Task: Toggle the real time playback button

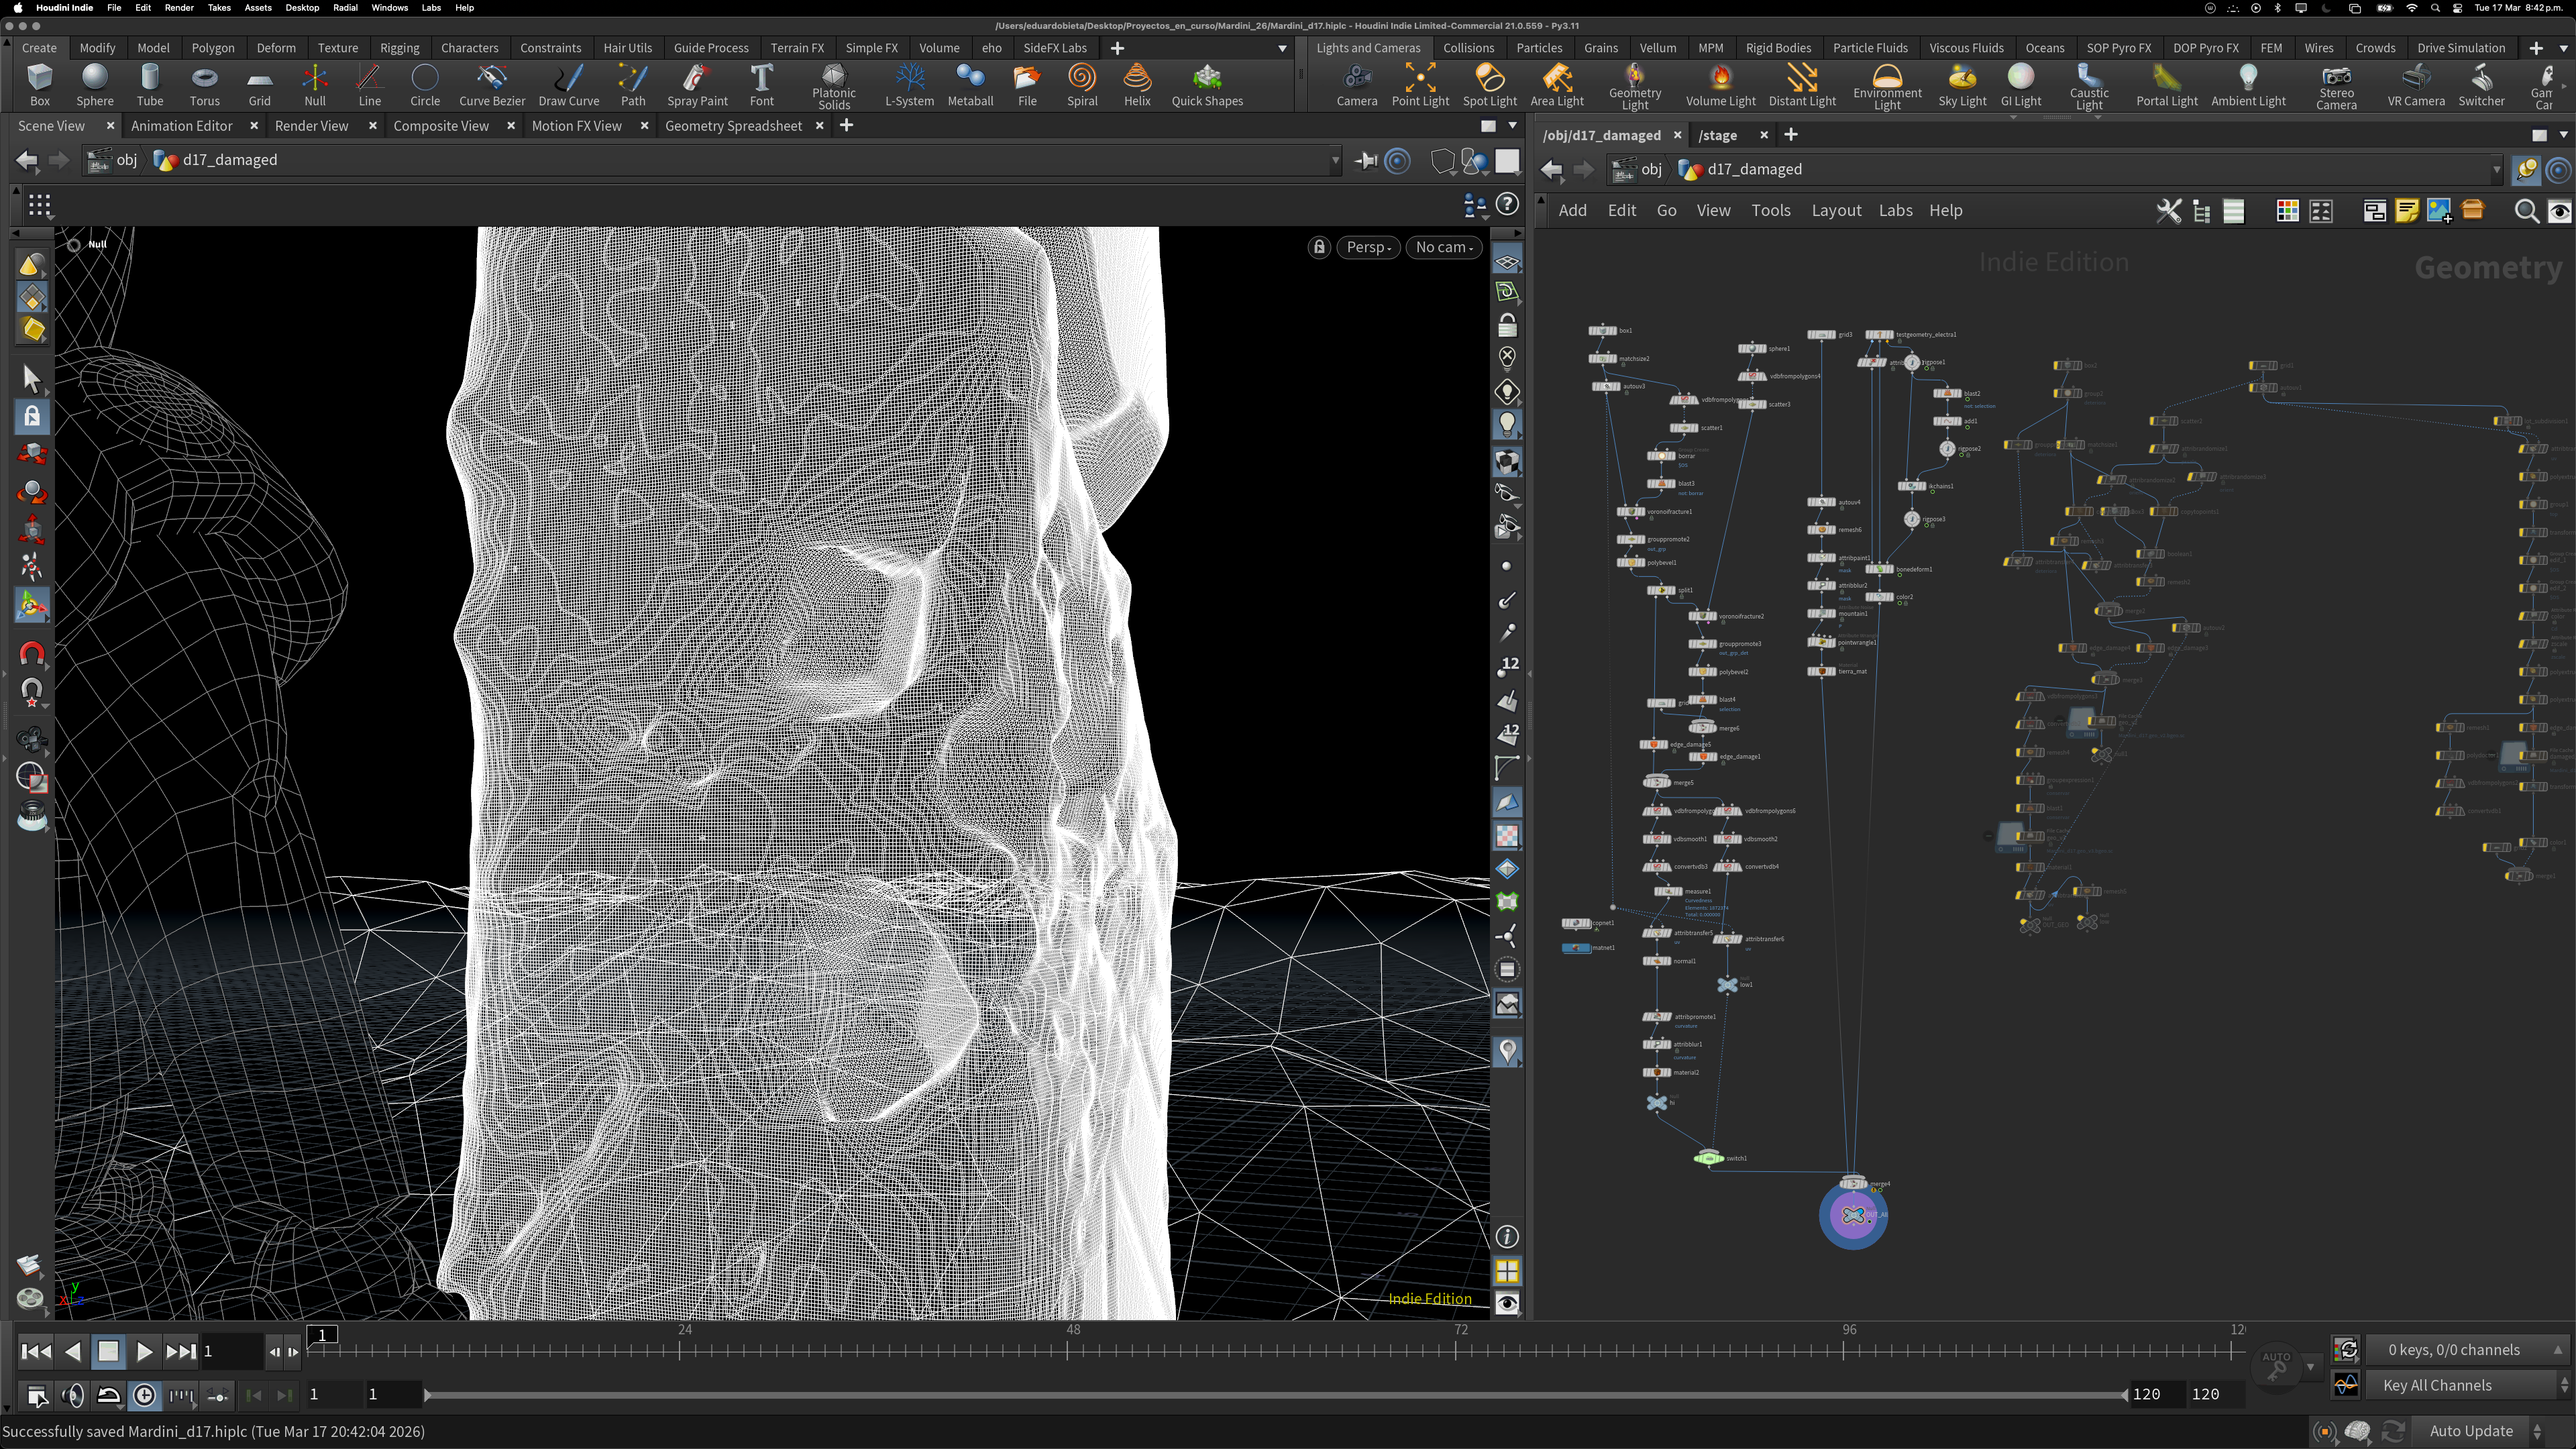Action: coord(144,1395)
